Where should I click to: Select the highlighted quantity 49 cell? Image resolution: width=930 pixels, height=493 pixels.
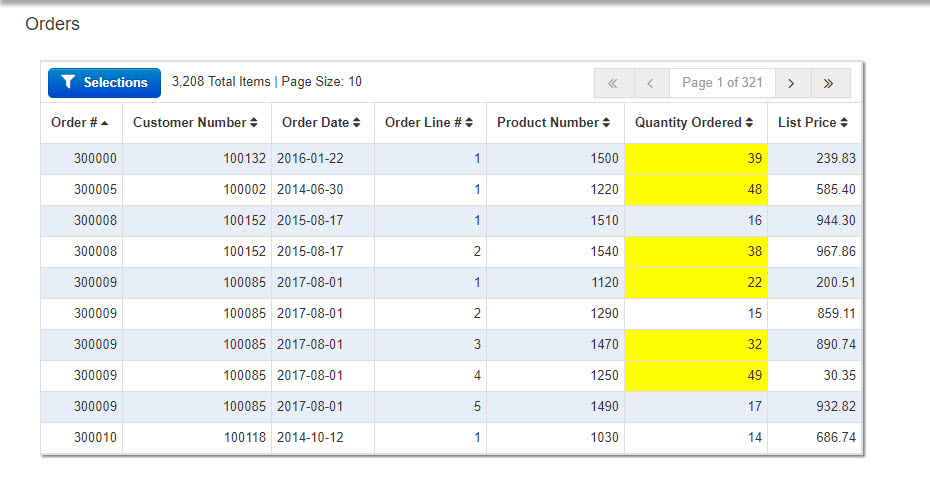(x=696, y=376)
